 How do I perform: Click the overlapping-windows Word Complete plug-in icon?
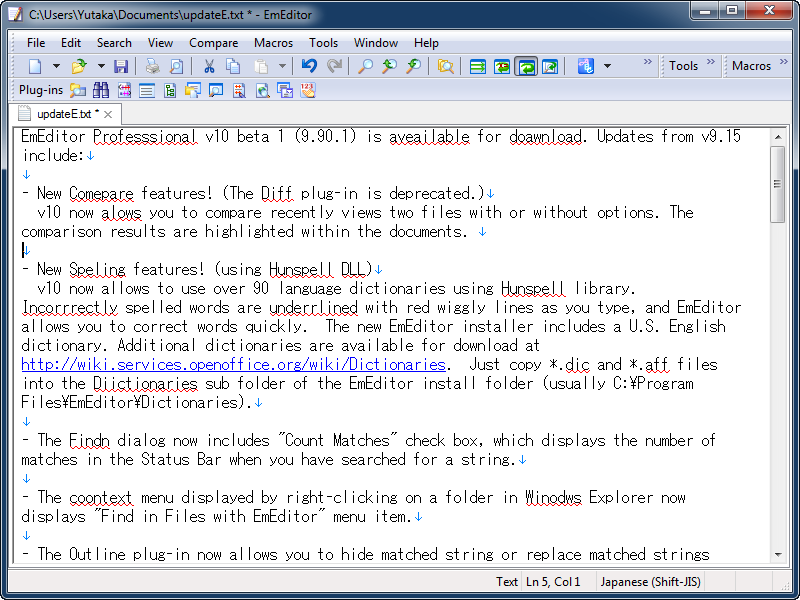click(285, 90)
